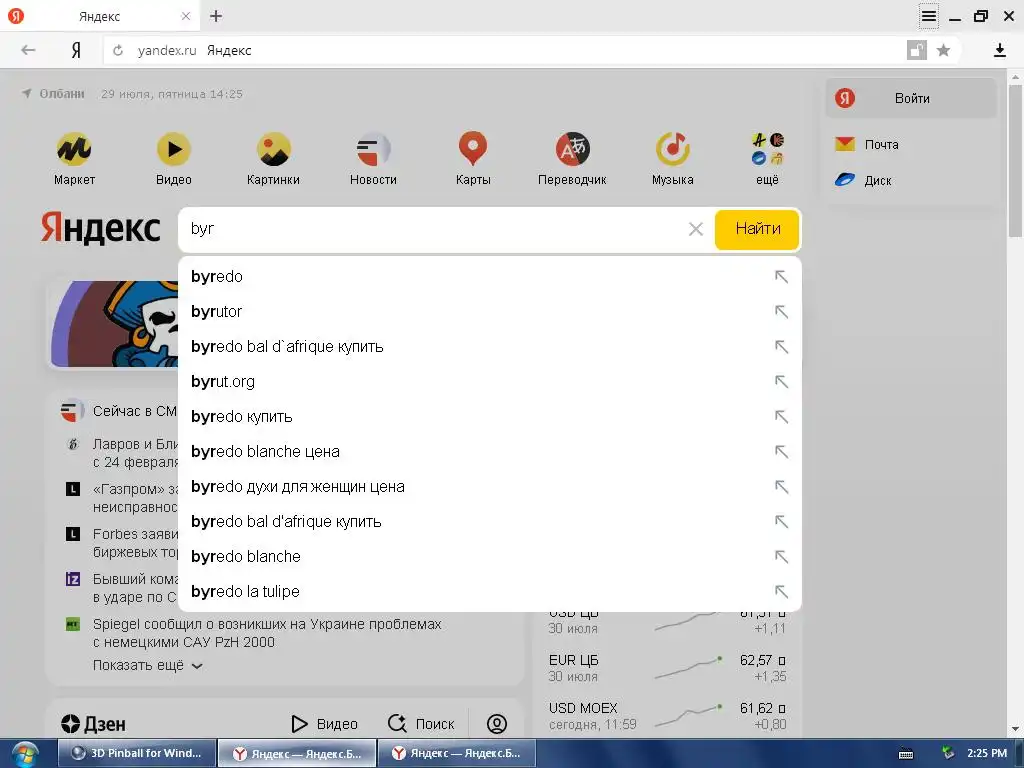Switch to second Яндекс taskbar window
Screen dimensions: 1024x768
[457, 753]
